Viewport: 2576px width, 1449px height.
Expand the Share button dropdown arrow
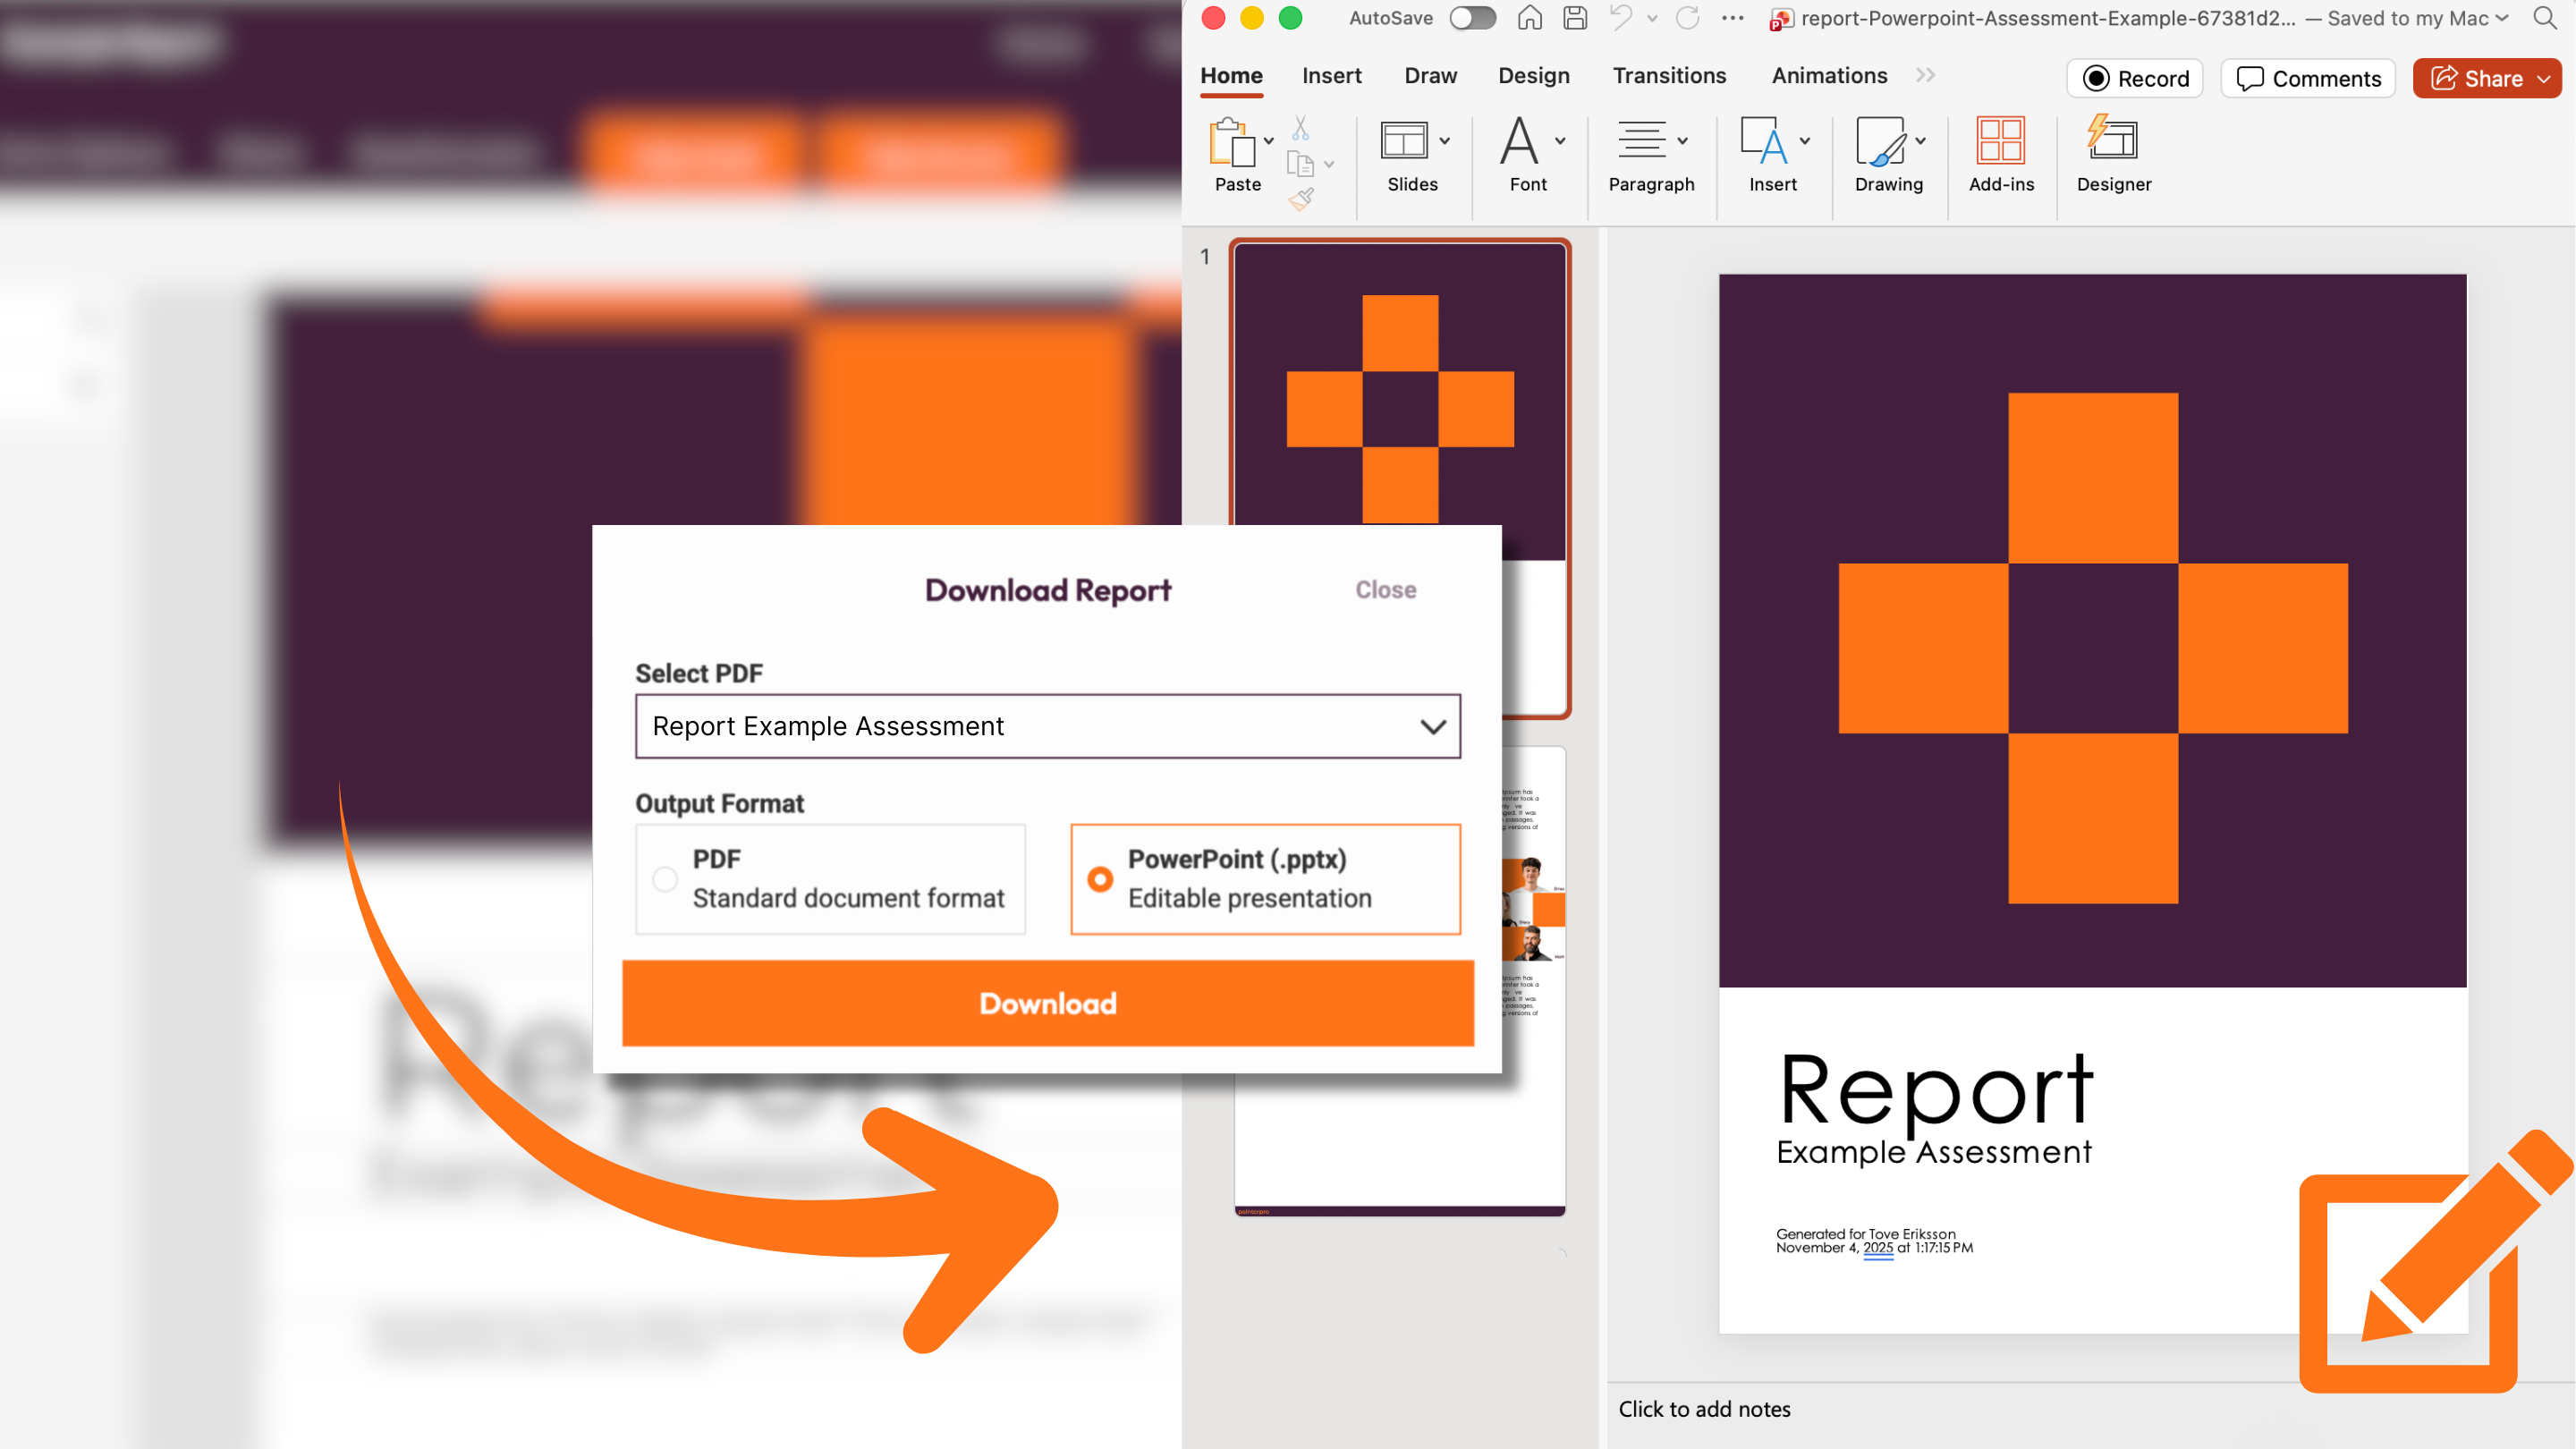pos(2544,79)
